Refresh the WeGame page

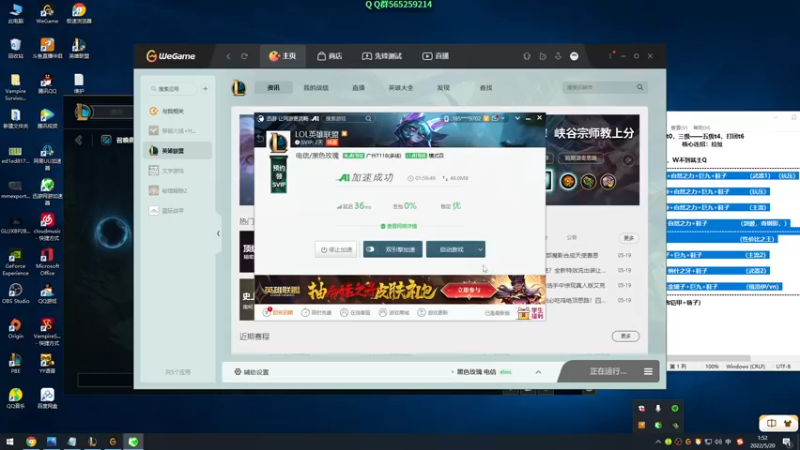[244, 56]
